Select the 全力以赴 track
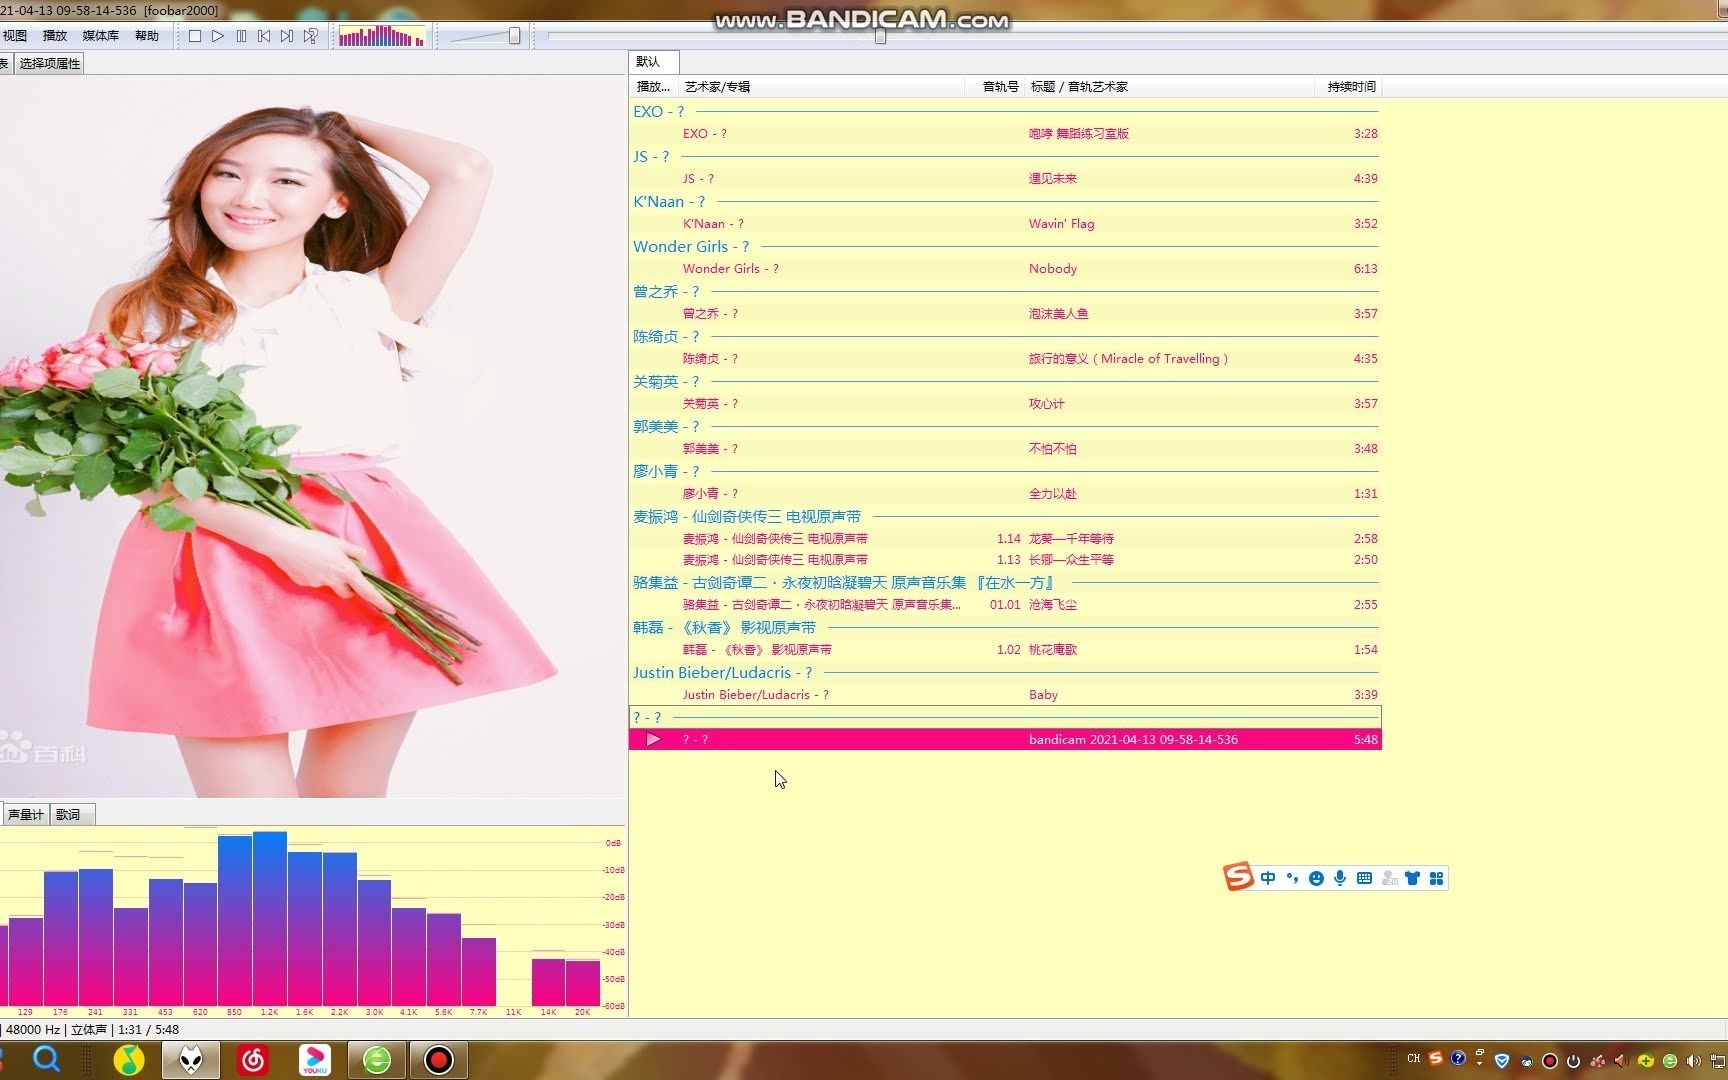The width and height of the screenshot is (1728, 1080). (x=1005, y=494)
